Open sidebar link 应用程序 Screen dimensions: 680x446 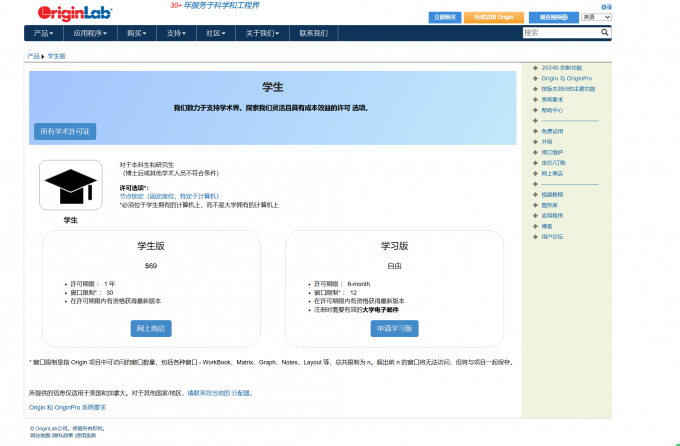(552, 216)
